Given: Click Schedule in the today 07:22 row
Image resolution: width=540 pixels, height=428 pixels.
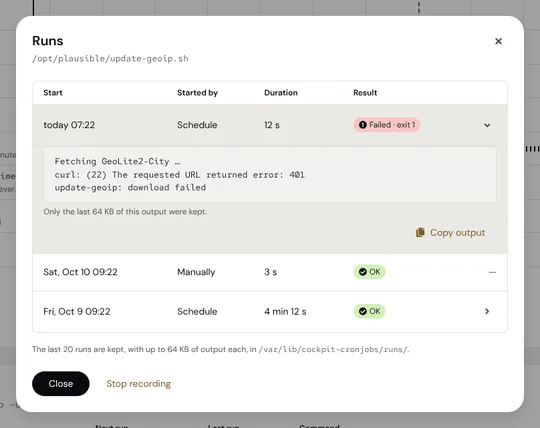Looking at the screenshot, I should [197, 125].
